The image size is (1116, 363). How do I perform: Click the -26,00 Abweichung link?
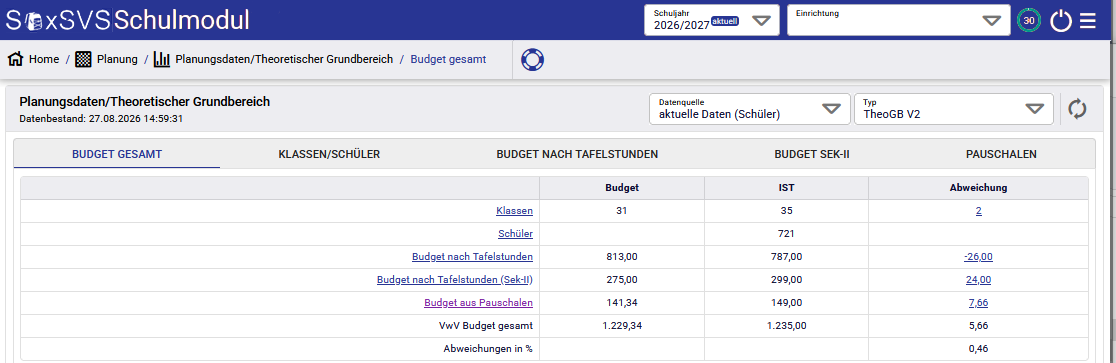click(978, 257)
